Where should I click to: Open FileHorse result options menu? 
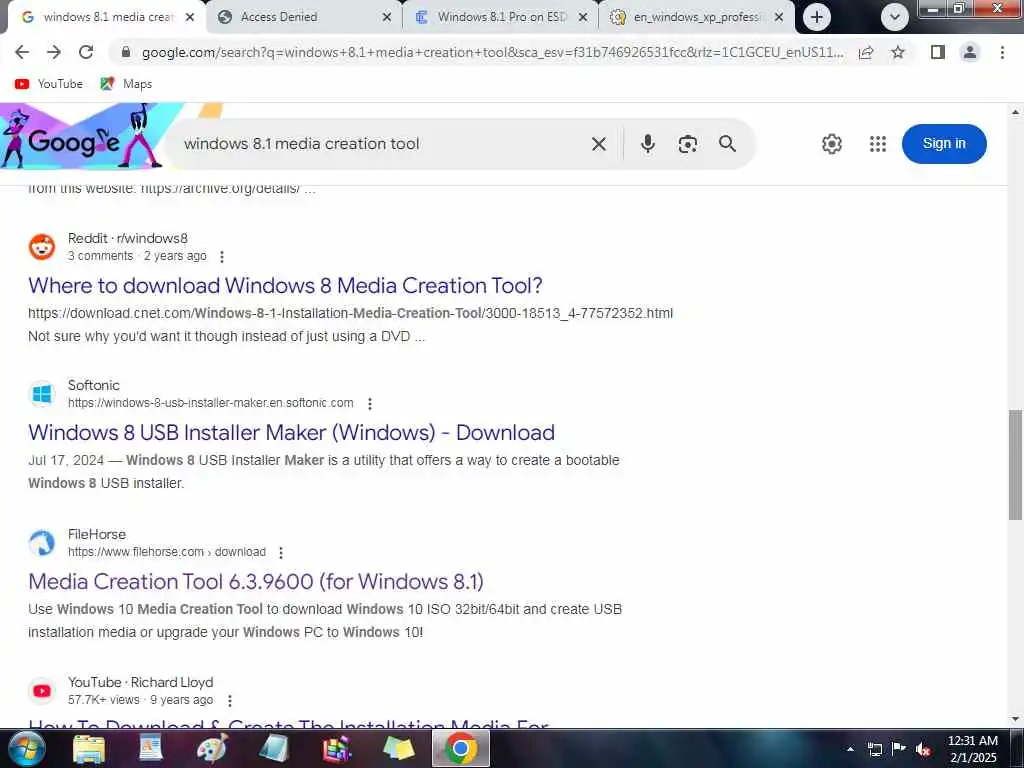click(281, 552)
